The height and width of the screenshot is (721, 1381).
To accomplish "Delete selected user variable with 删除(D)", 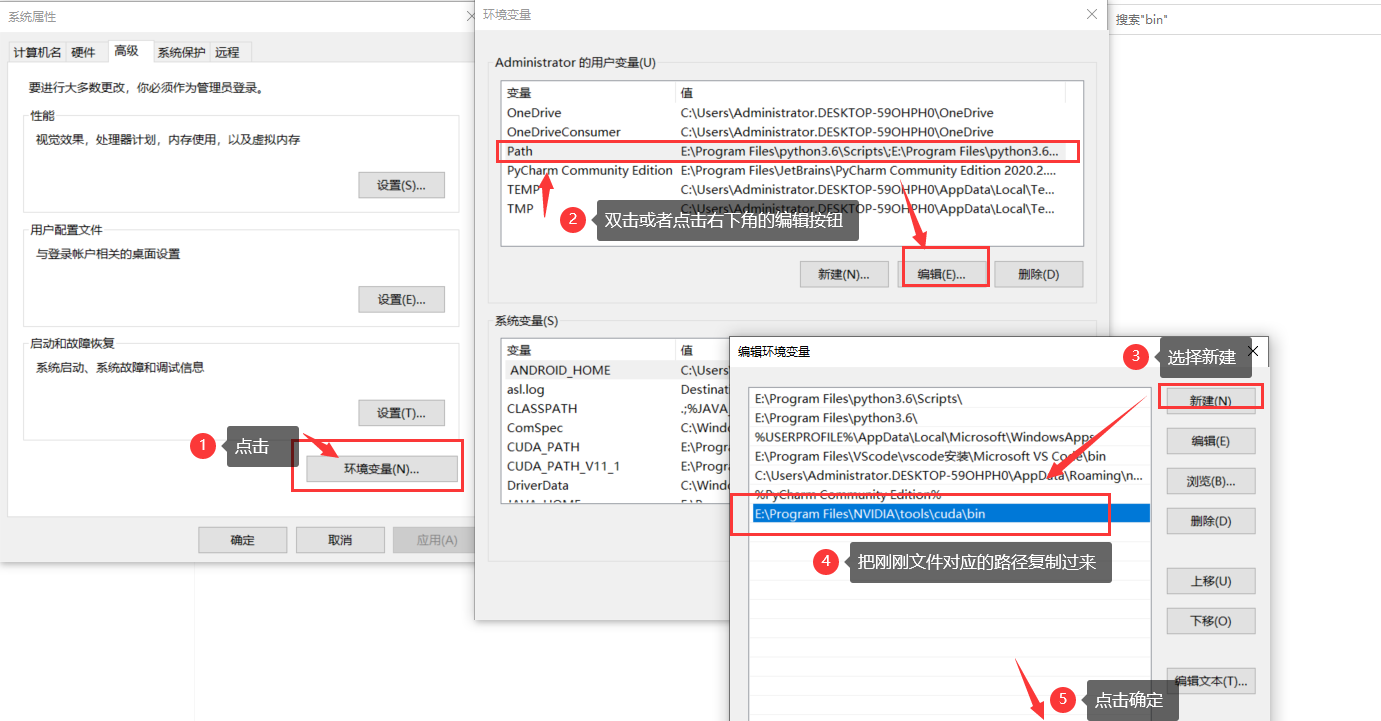I will click(x=1037, y=273).
